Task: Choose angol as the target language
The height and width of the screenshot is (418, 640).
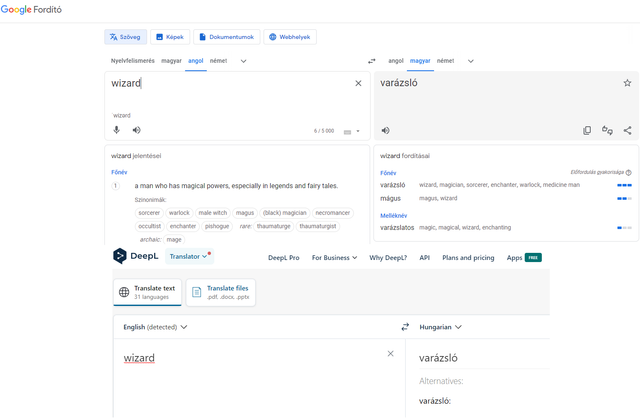Action: pos(396,61)
